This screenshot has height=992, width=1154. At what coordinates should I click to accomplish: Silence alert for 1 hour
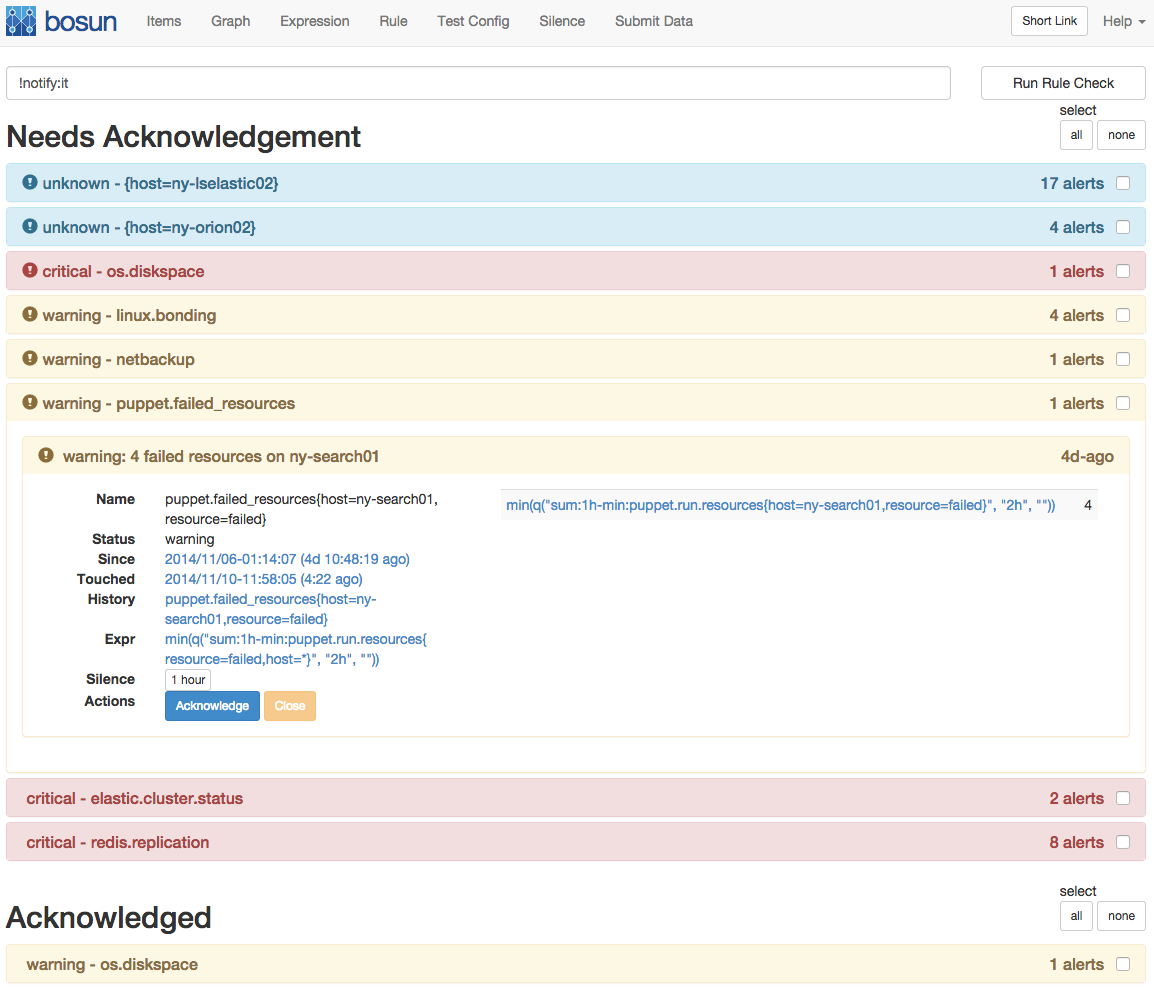pos(188,680)
